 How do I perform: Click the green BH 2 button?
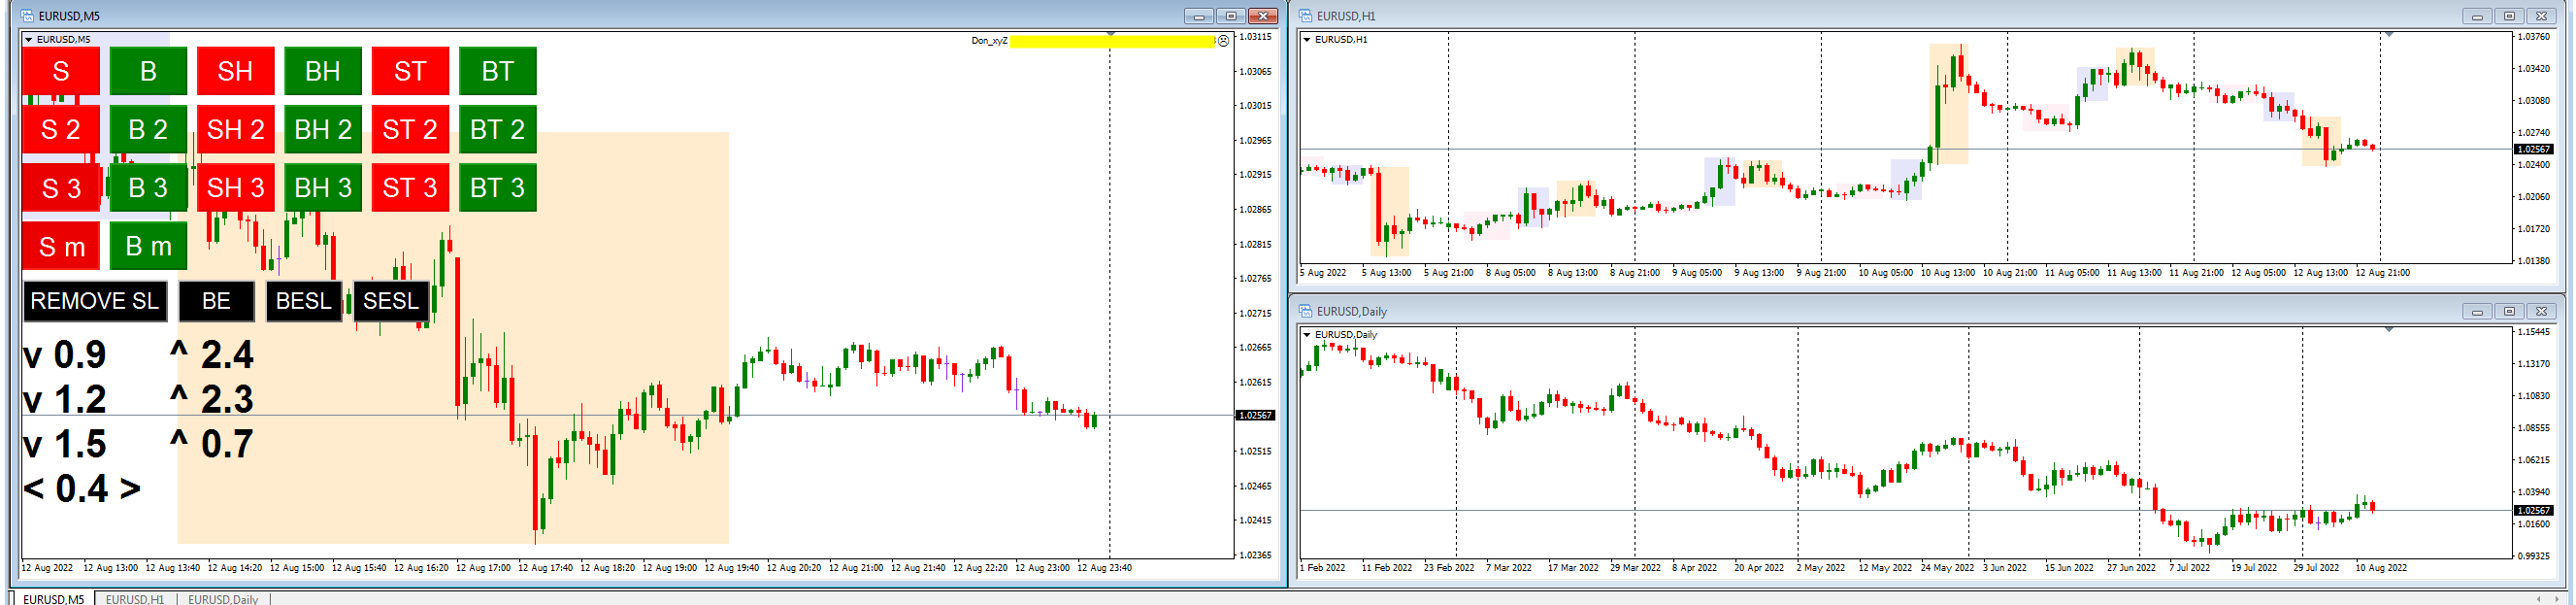pyautogui.click(x=323, y=129)
